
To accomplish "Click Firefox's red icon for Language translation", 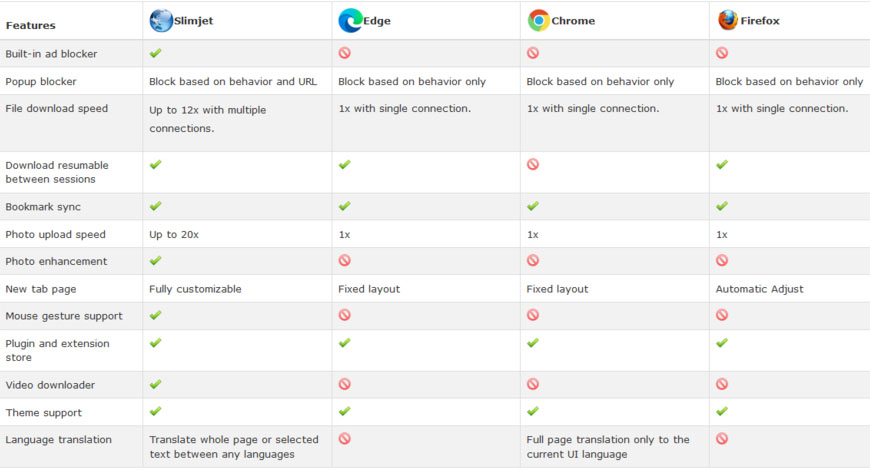I will [x=722, y=439].
